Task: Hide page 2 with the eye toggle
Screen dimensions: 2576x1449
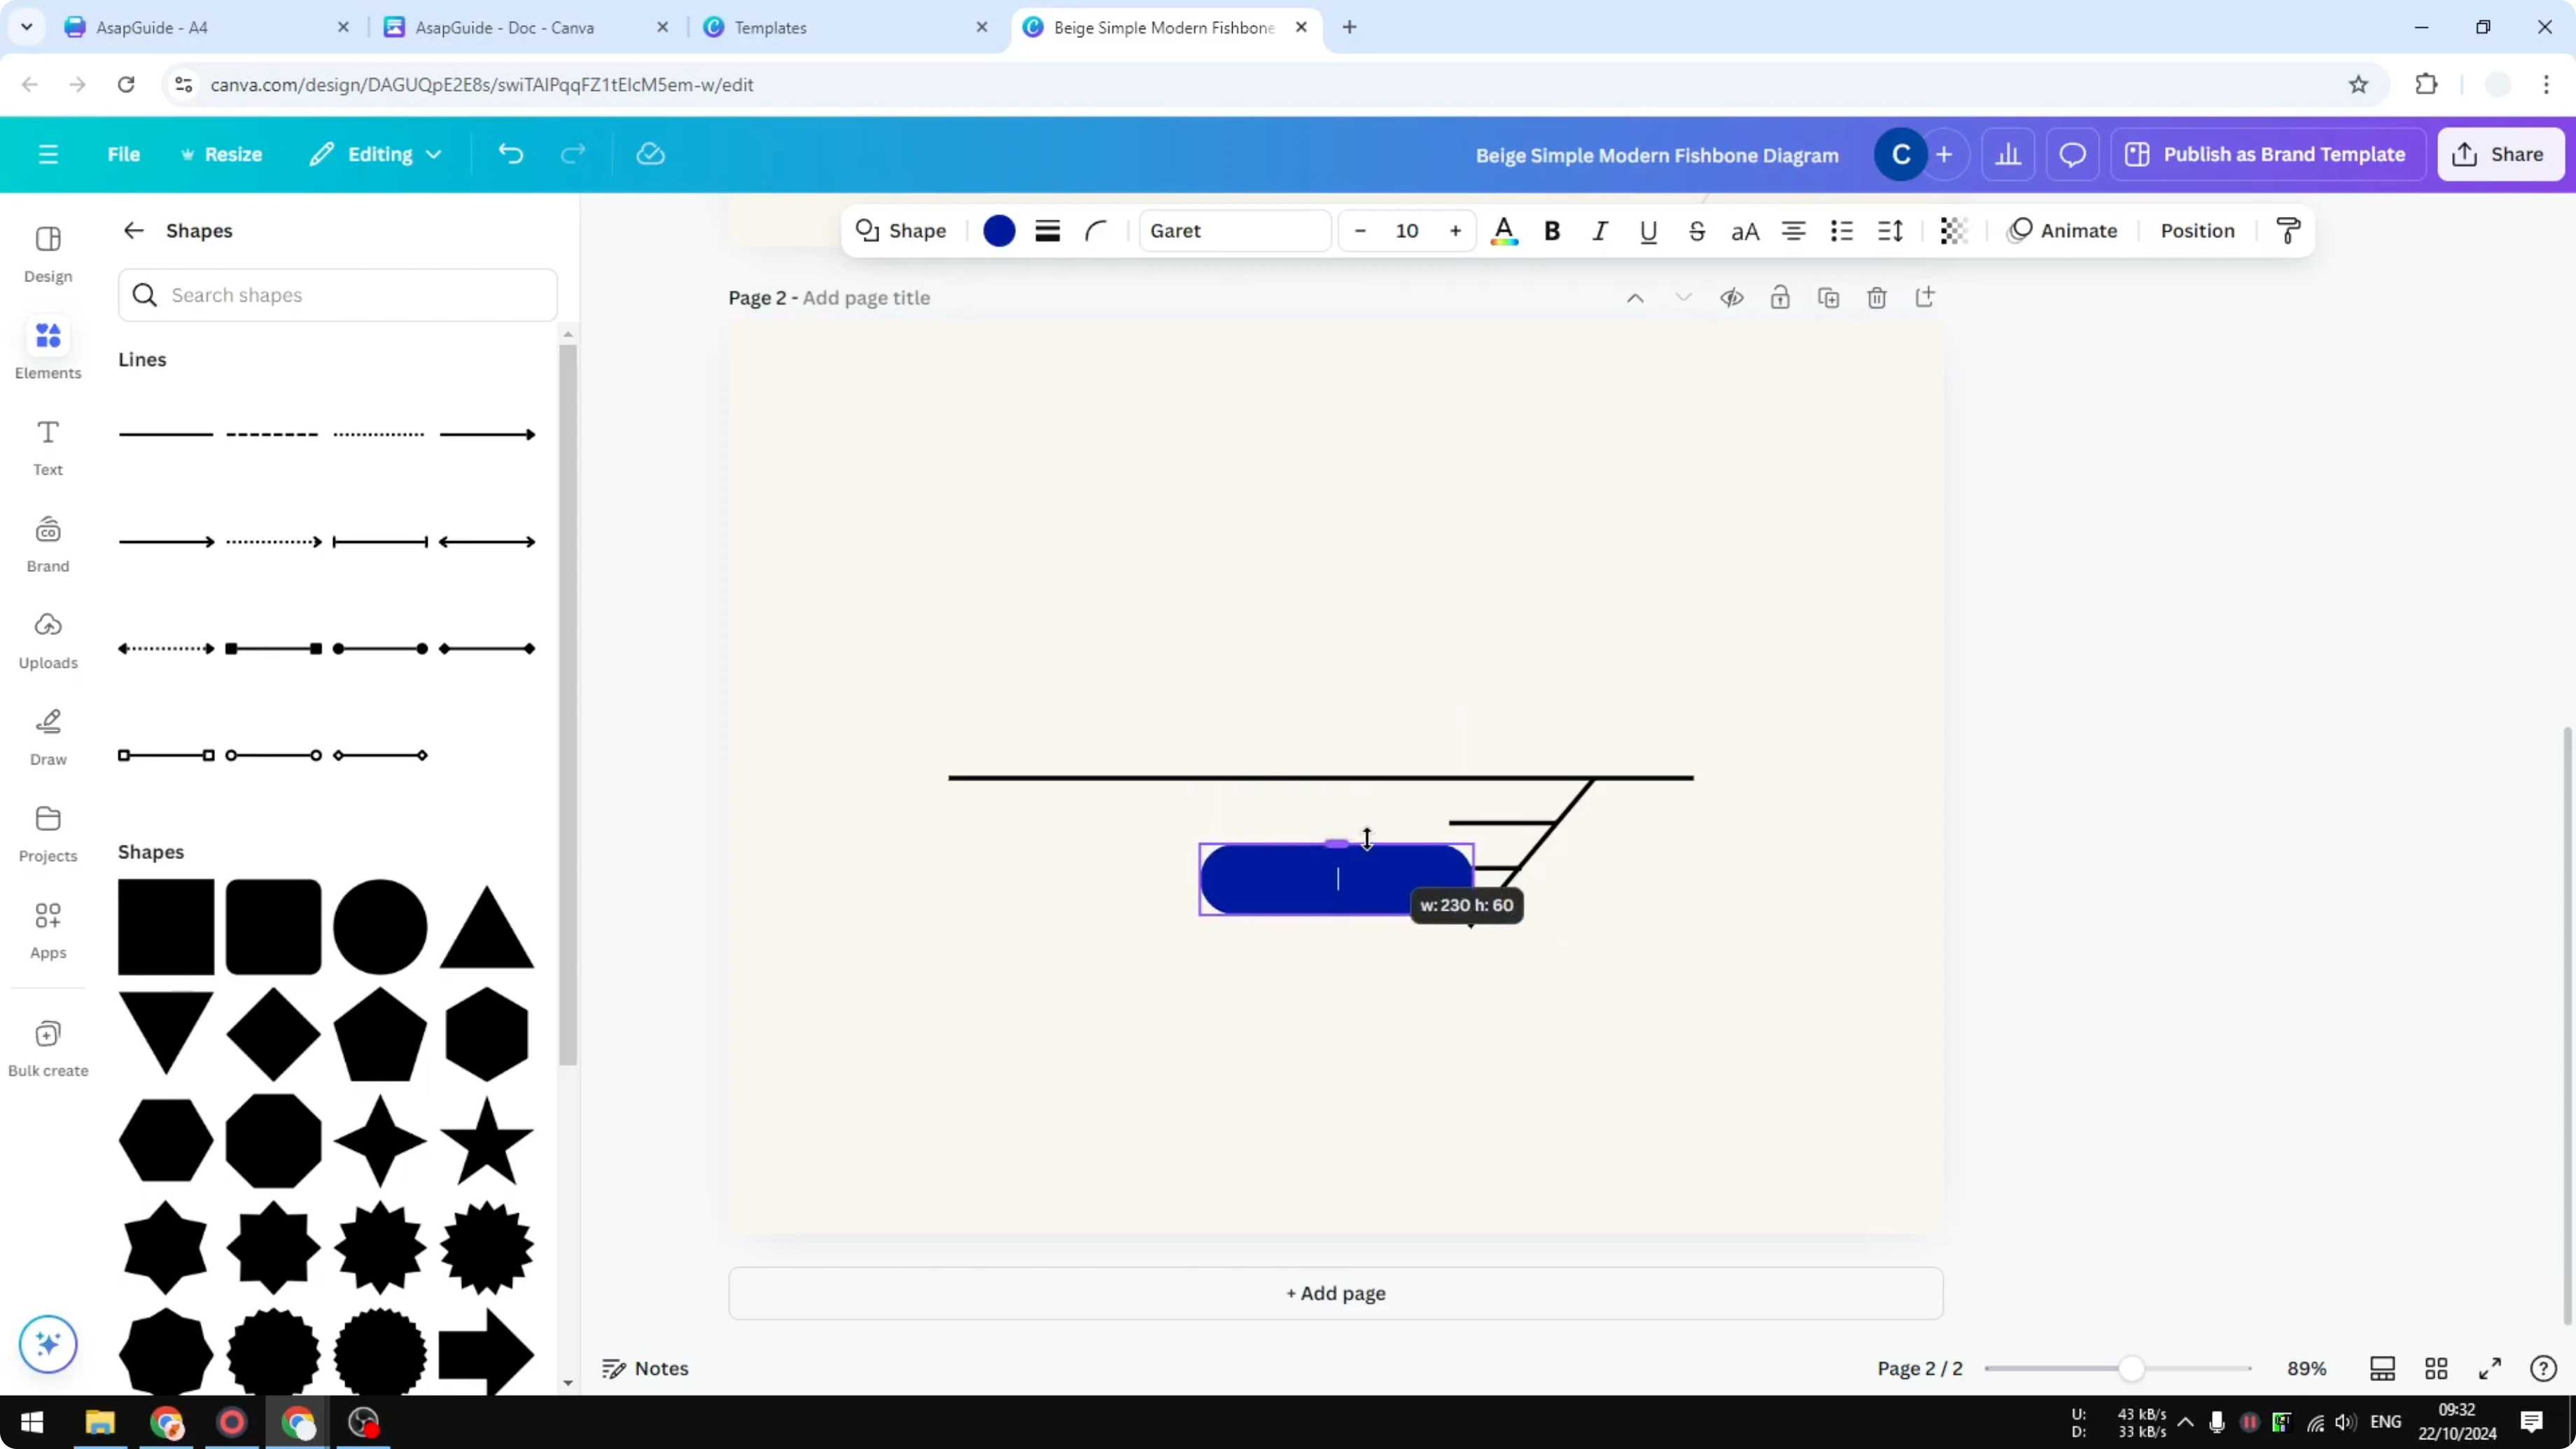Action: (x=1732, y=297)
